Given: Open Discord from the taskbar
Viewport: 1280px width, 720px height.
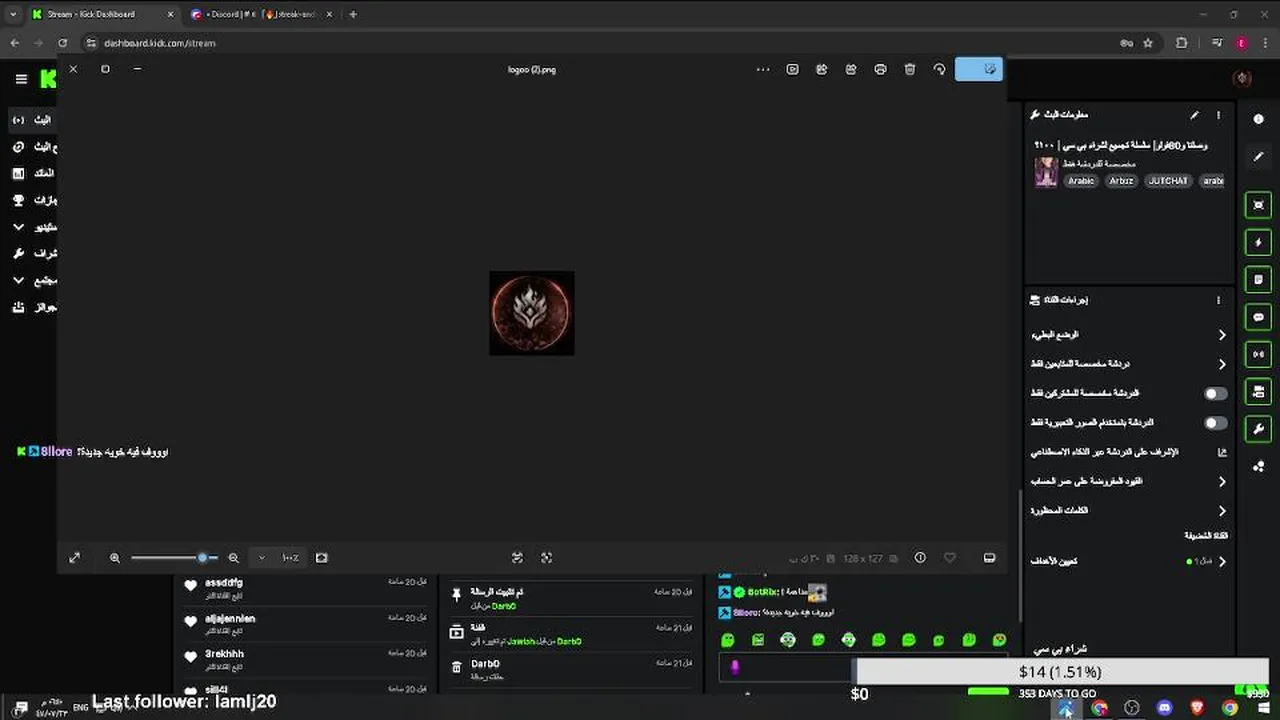Looking at the screenshot, I should [1164, 708].
